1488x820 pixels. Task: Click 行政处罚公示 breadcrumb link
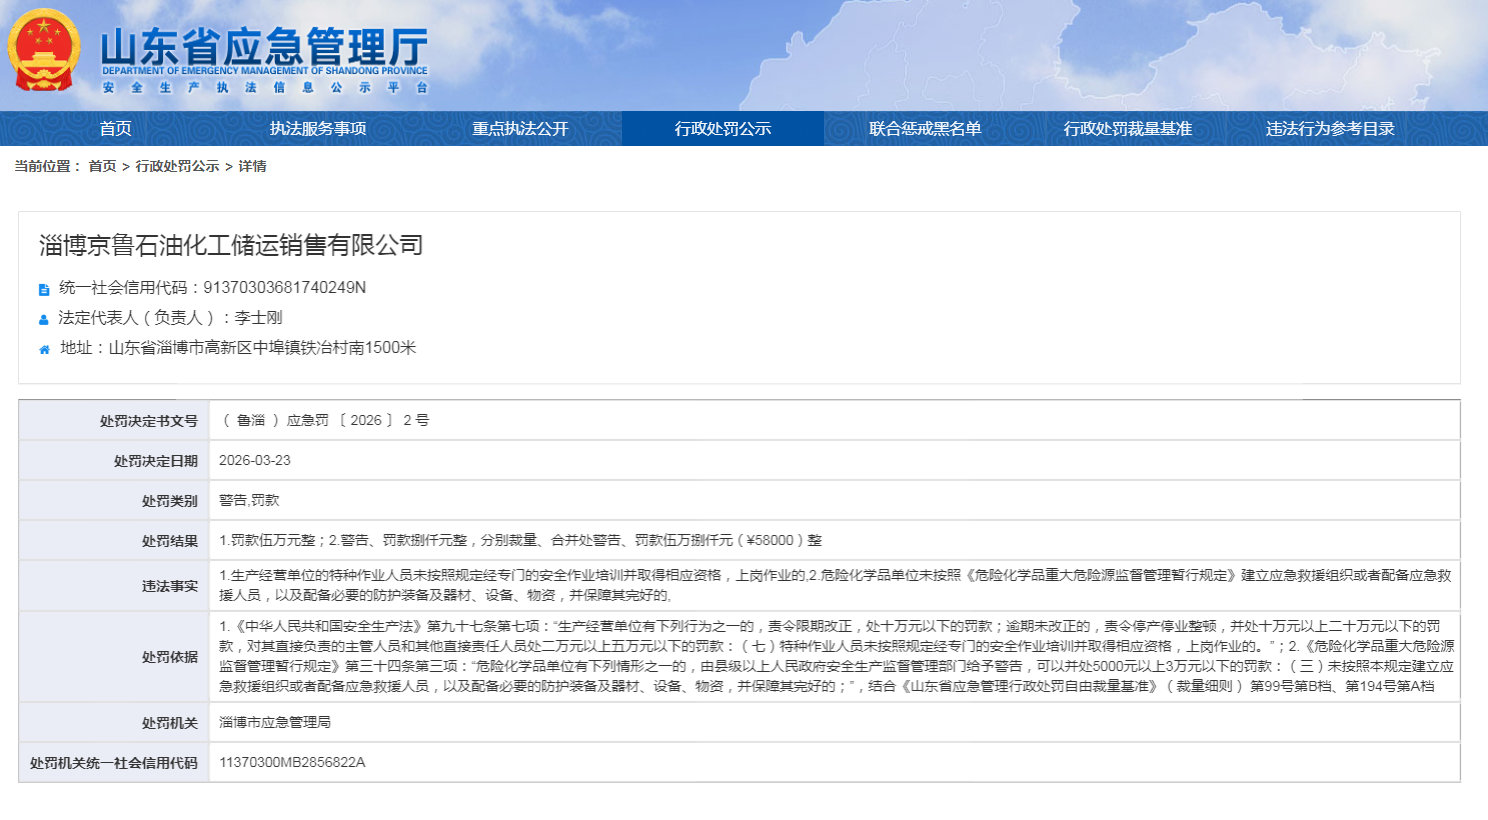(x=177, y=166)
